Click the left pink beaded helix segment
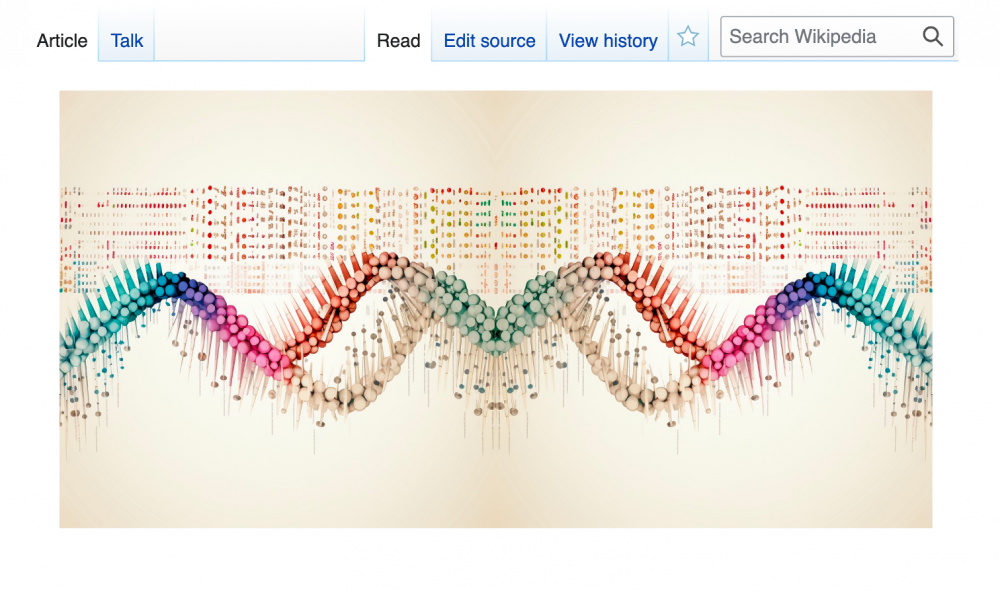 pos(251,338)
